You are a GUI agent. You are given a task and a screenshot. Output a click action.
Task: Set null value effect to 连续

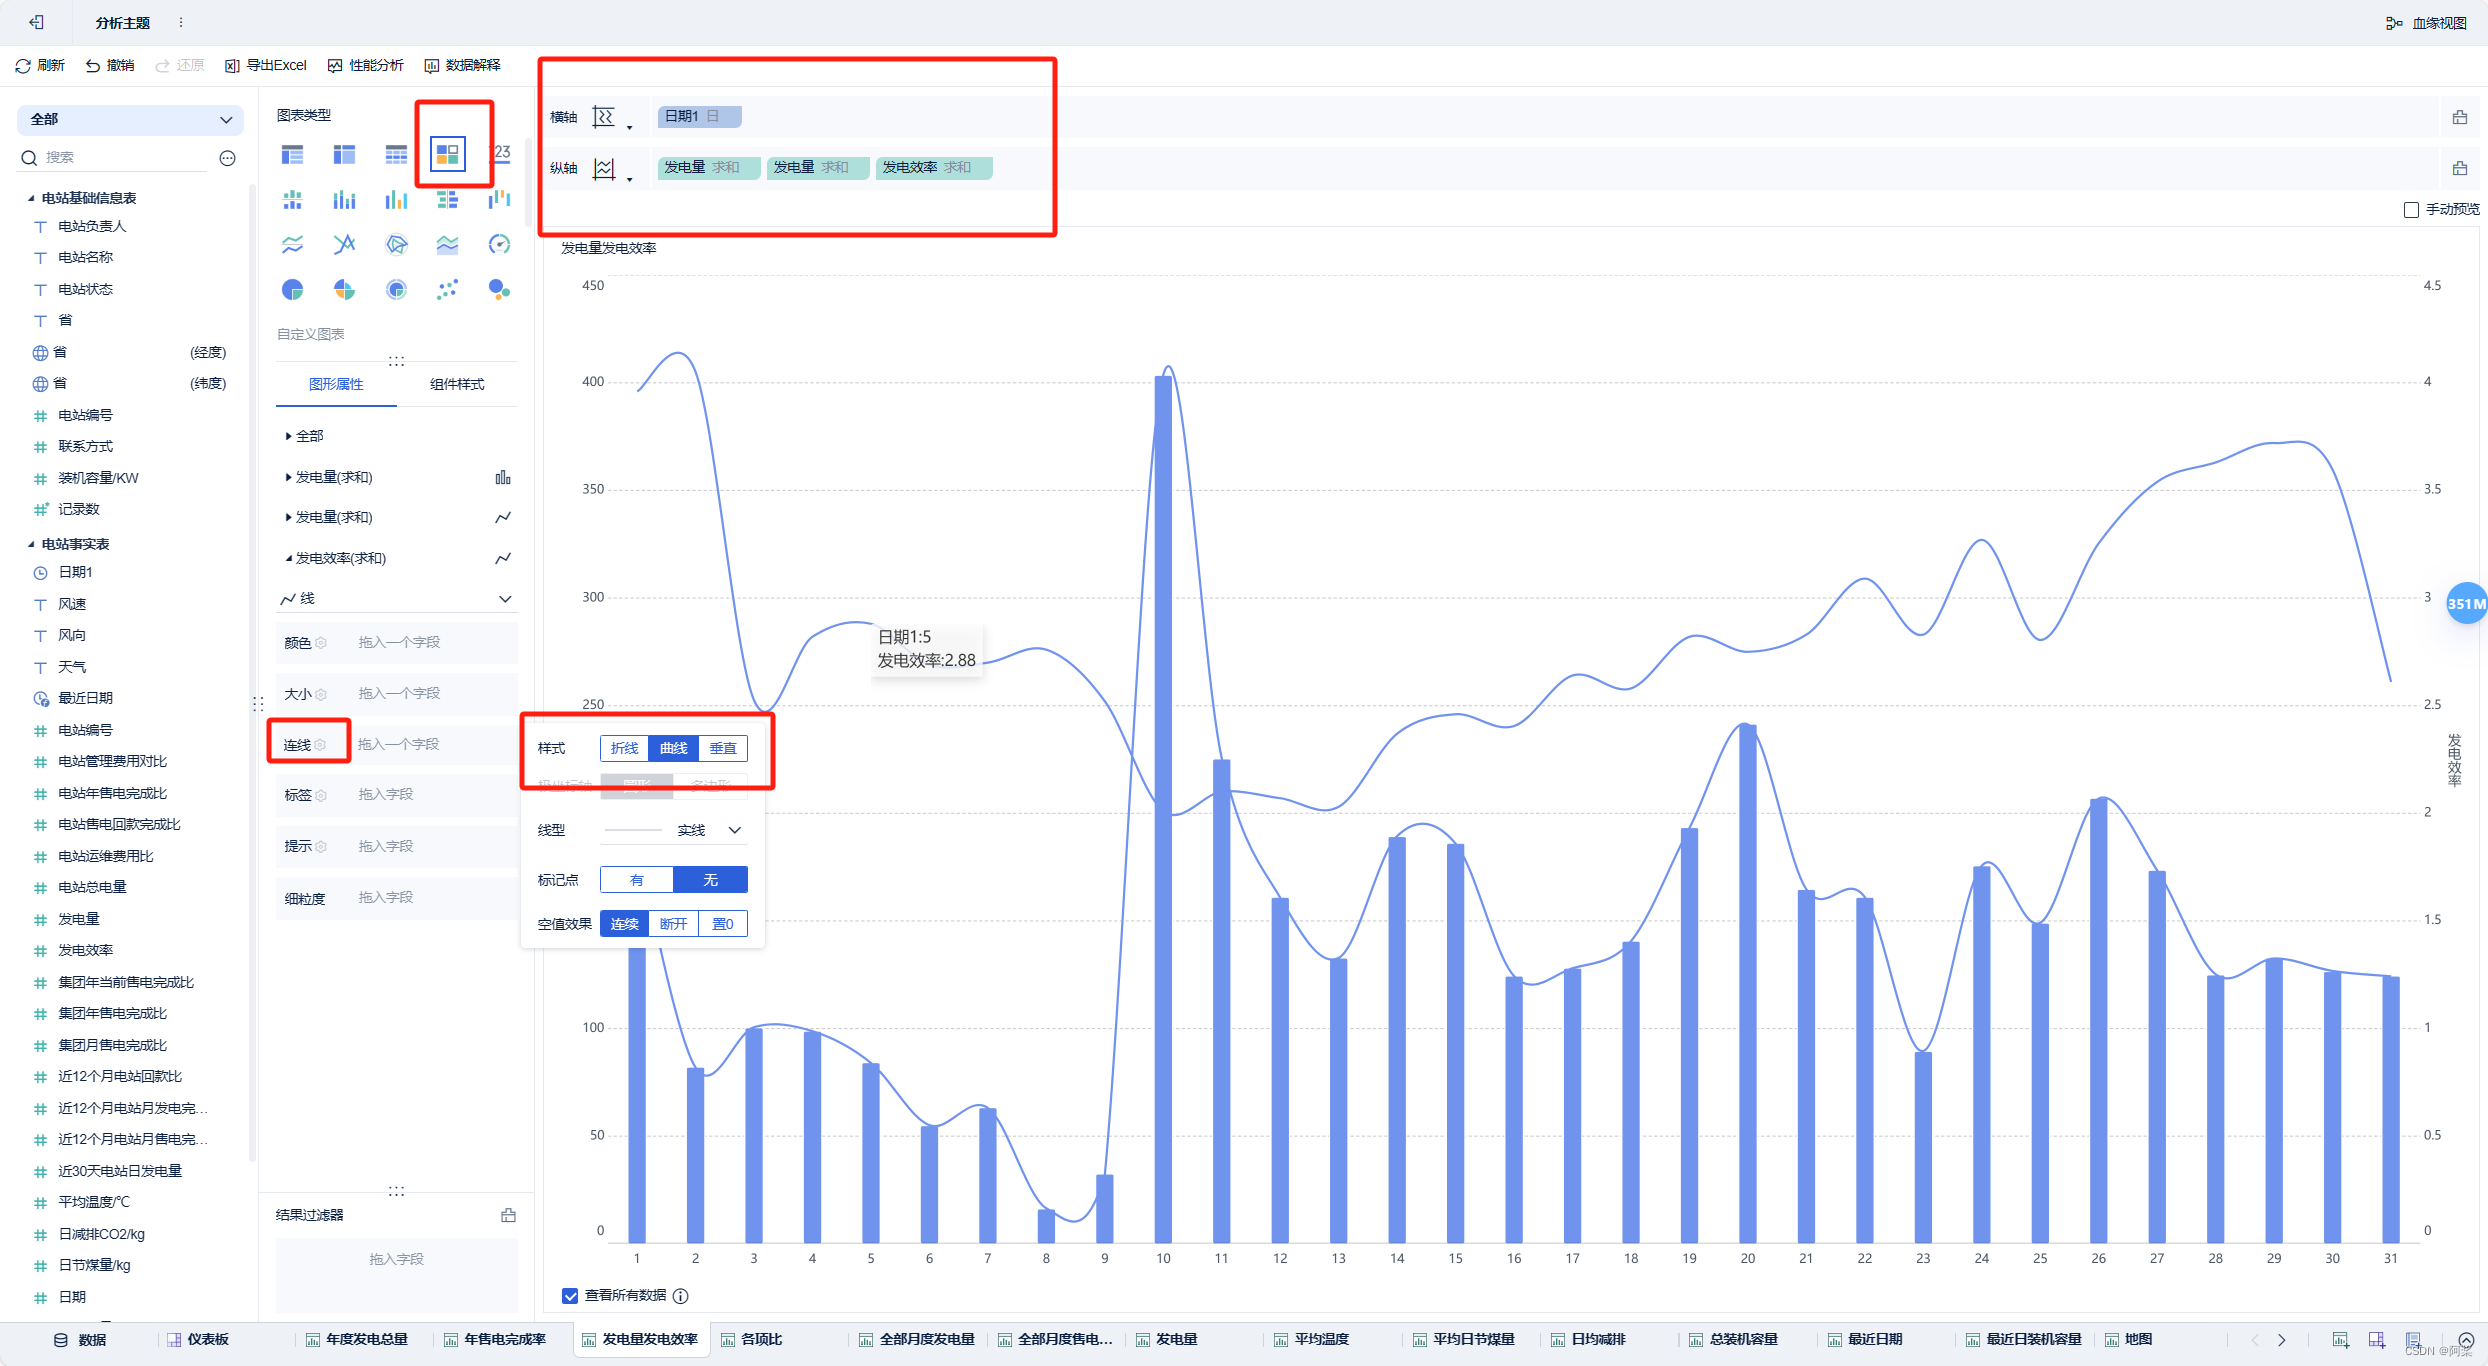[x=624, y=924]
